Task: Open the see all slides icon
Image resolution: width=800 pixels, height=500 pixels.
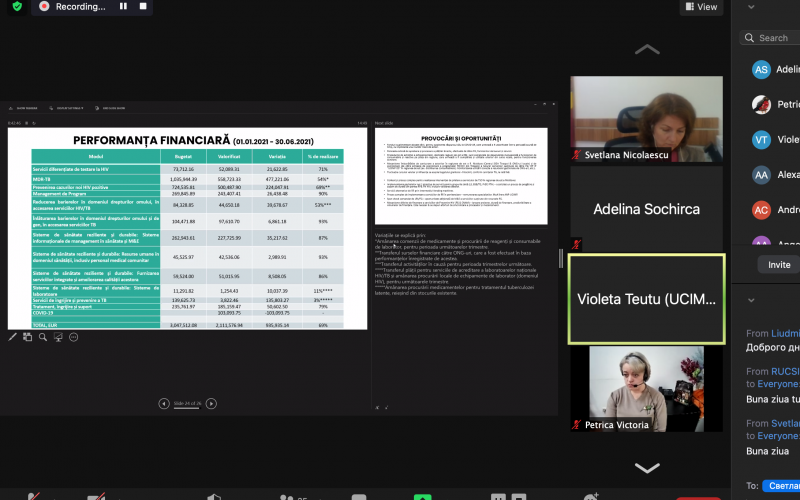Action: click(x=28, y=338)
